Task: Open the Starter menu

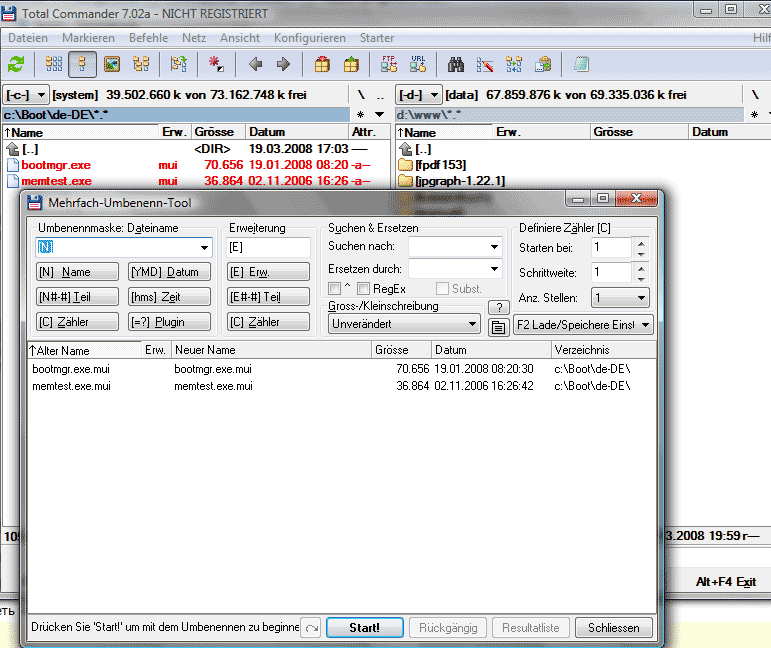Action: pos(377,38)
